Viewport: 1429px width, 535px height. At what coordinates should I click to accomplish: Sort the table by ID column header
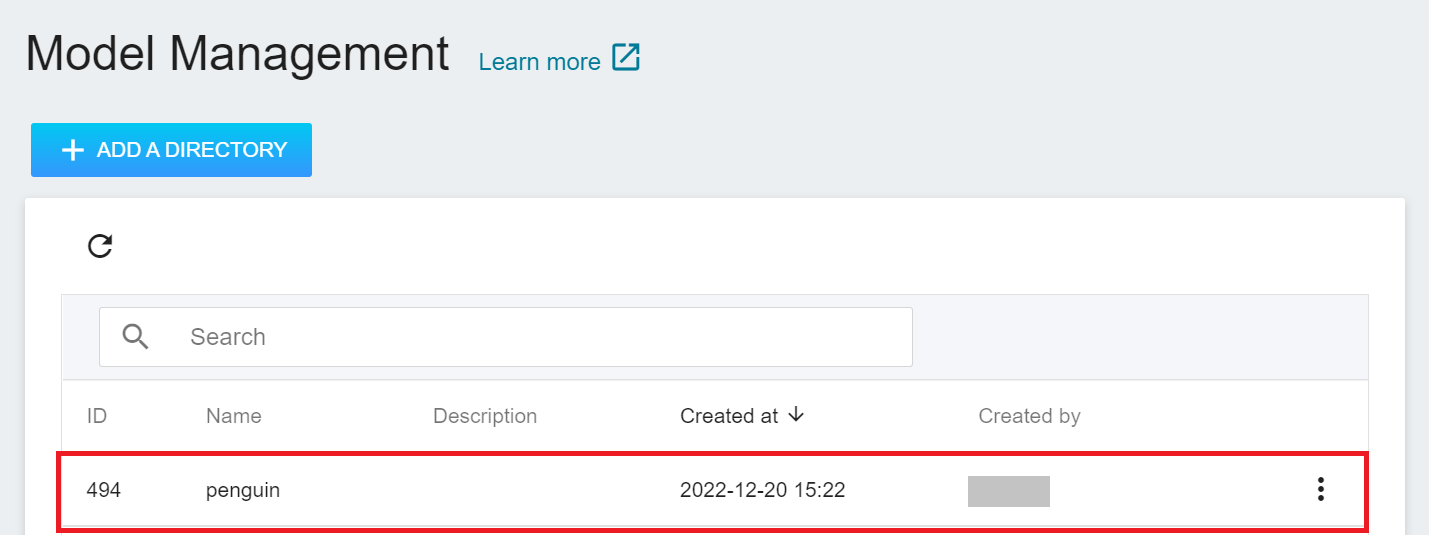click(x=97, y=416)
